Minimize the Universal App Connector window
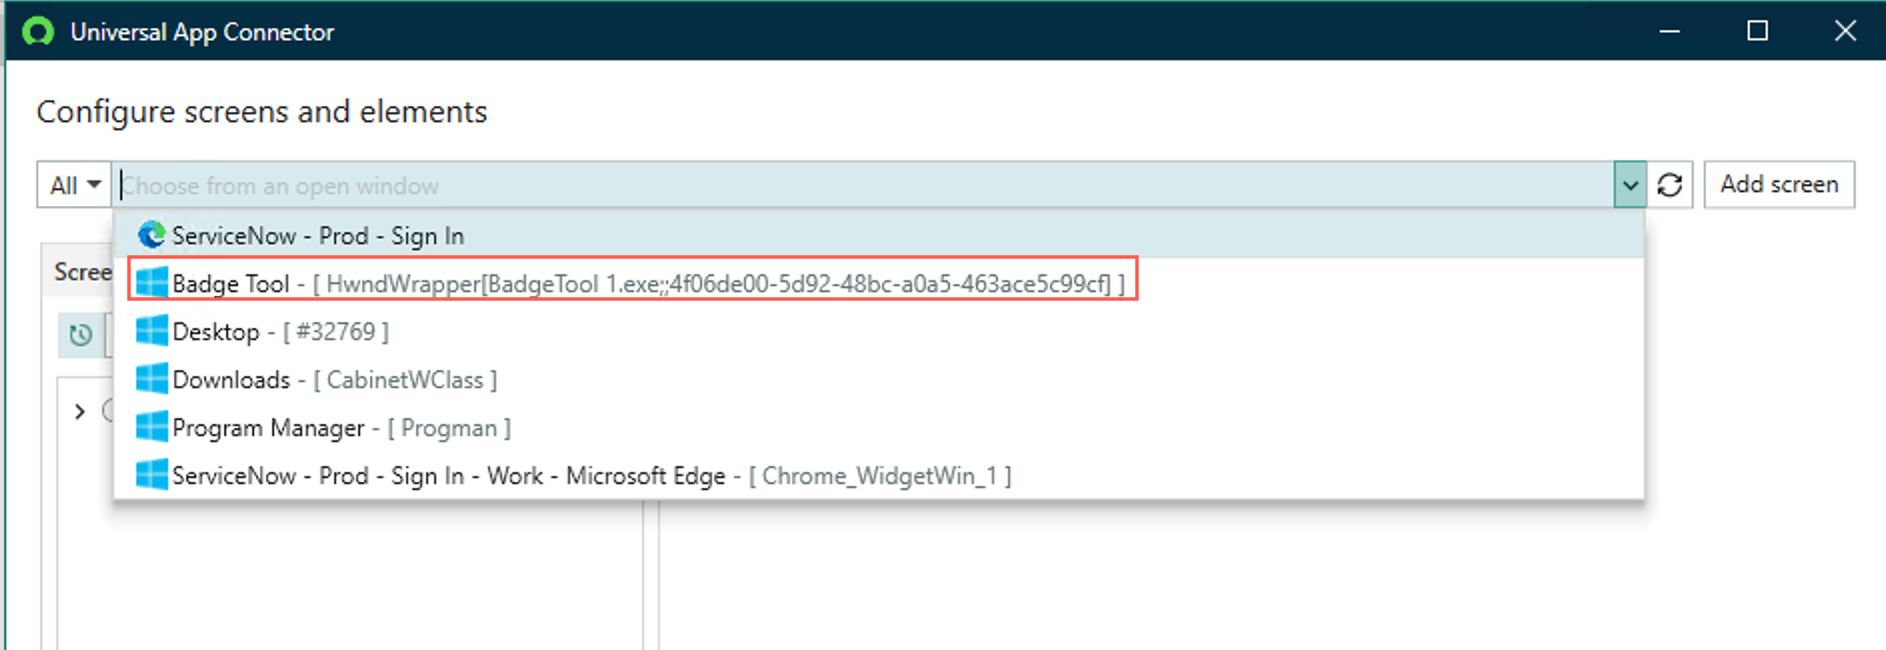 tap(1669, 31)
